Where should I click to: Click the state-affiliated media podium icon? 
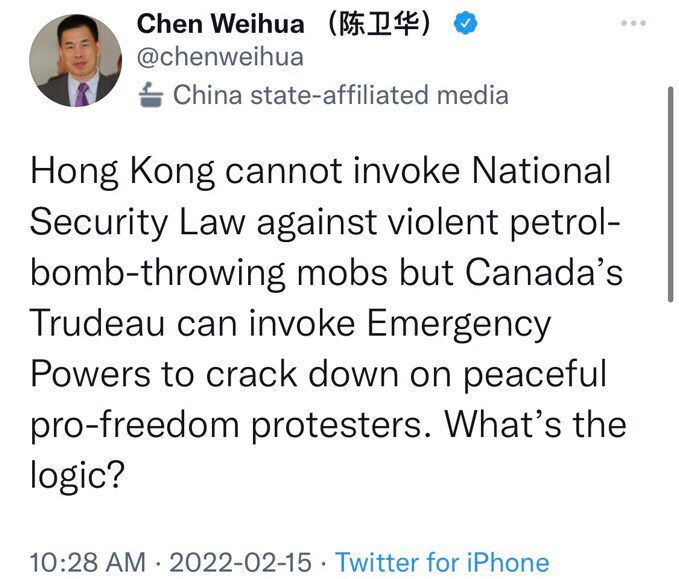tap(151, 94)
